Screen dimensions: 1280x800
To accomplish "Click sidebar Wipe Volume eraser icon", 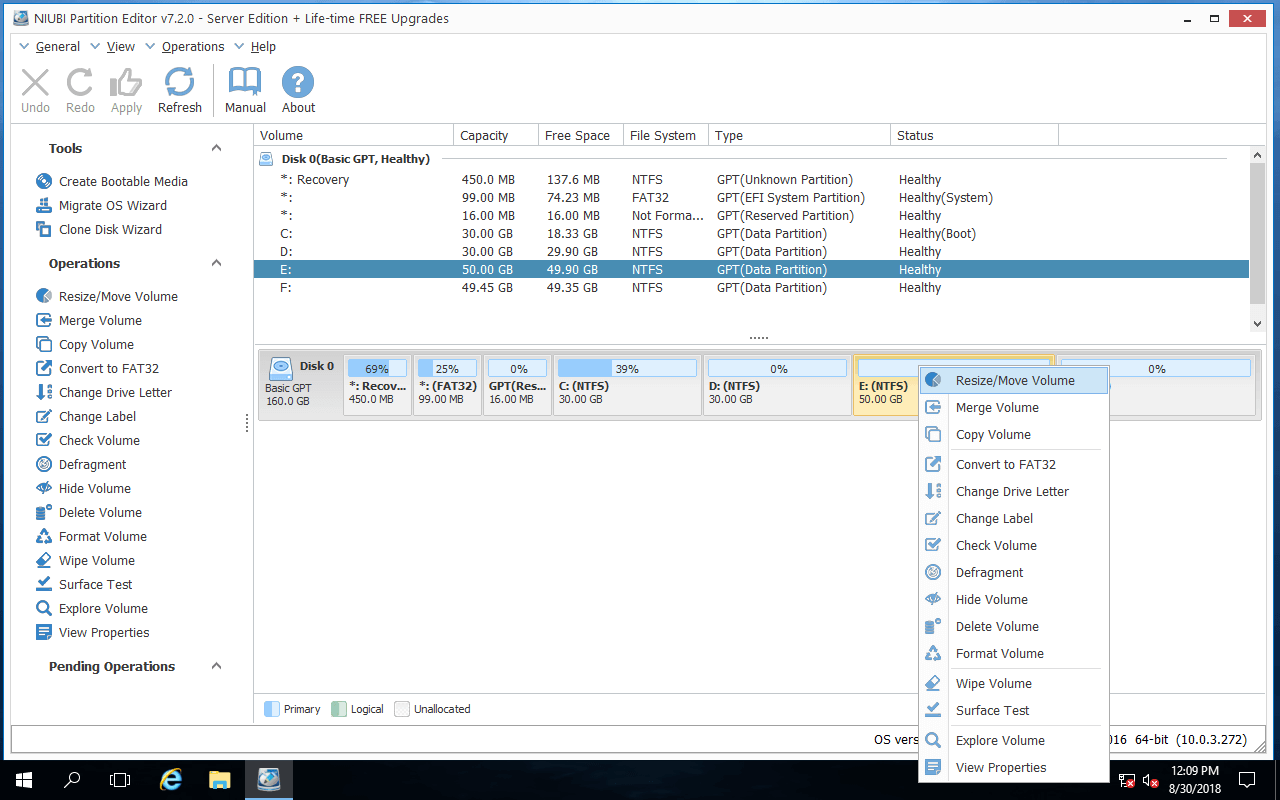I will coord(43,560).
